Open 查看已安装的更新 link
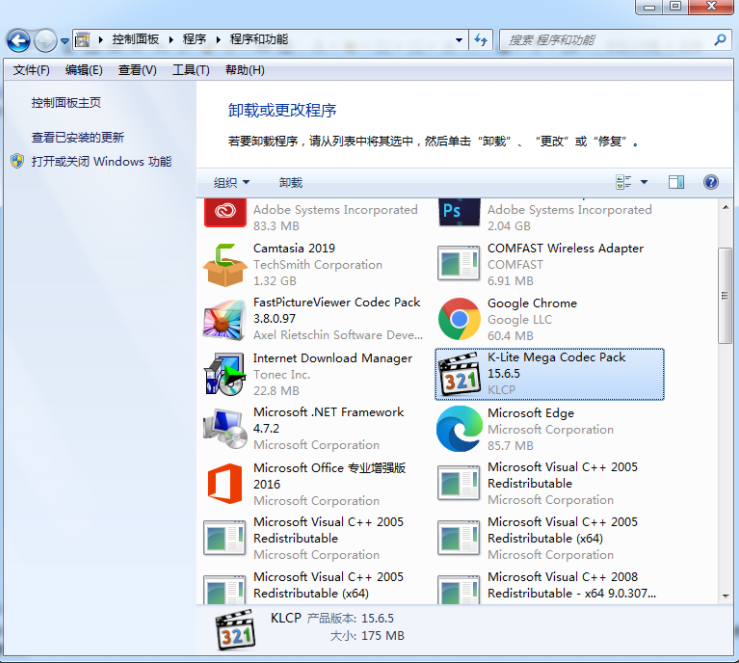Screen dimensions: 739x663 (x=78, y=138)
